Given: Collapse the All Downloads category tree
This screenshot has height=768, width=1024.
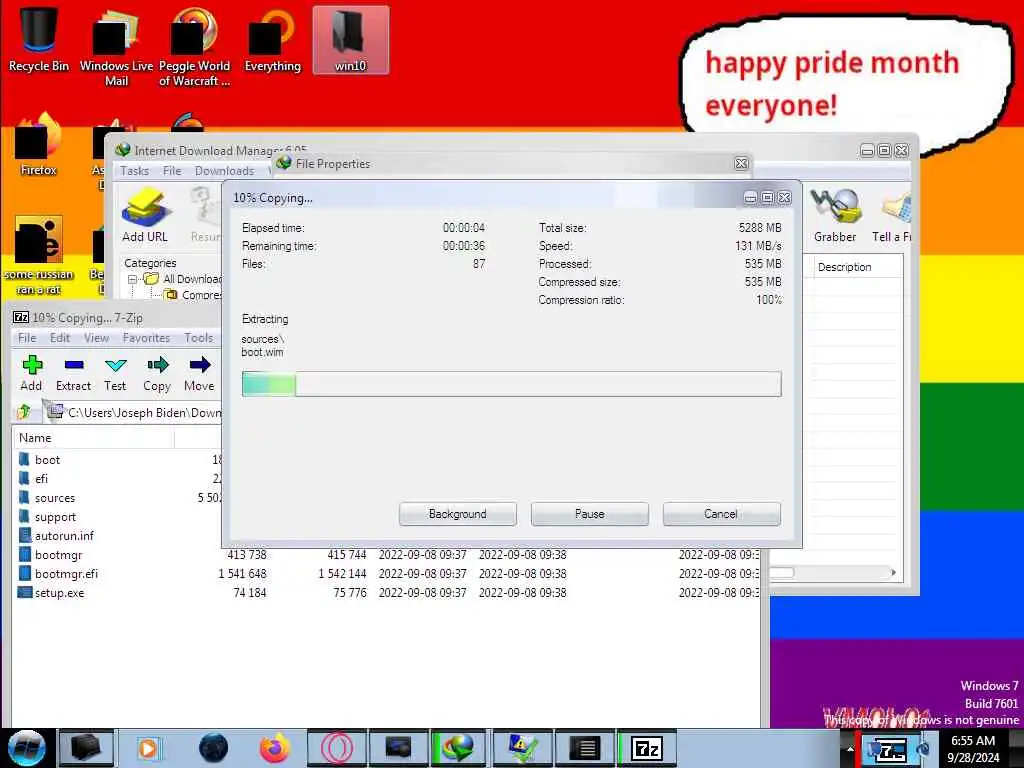Looking at the screenshot, I should 133,280.
